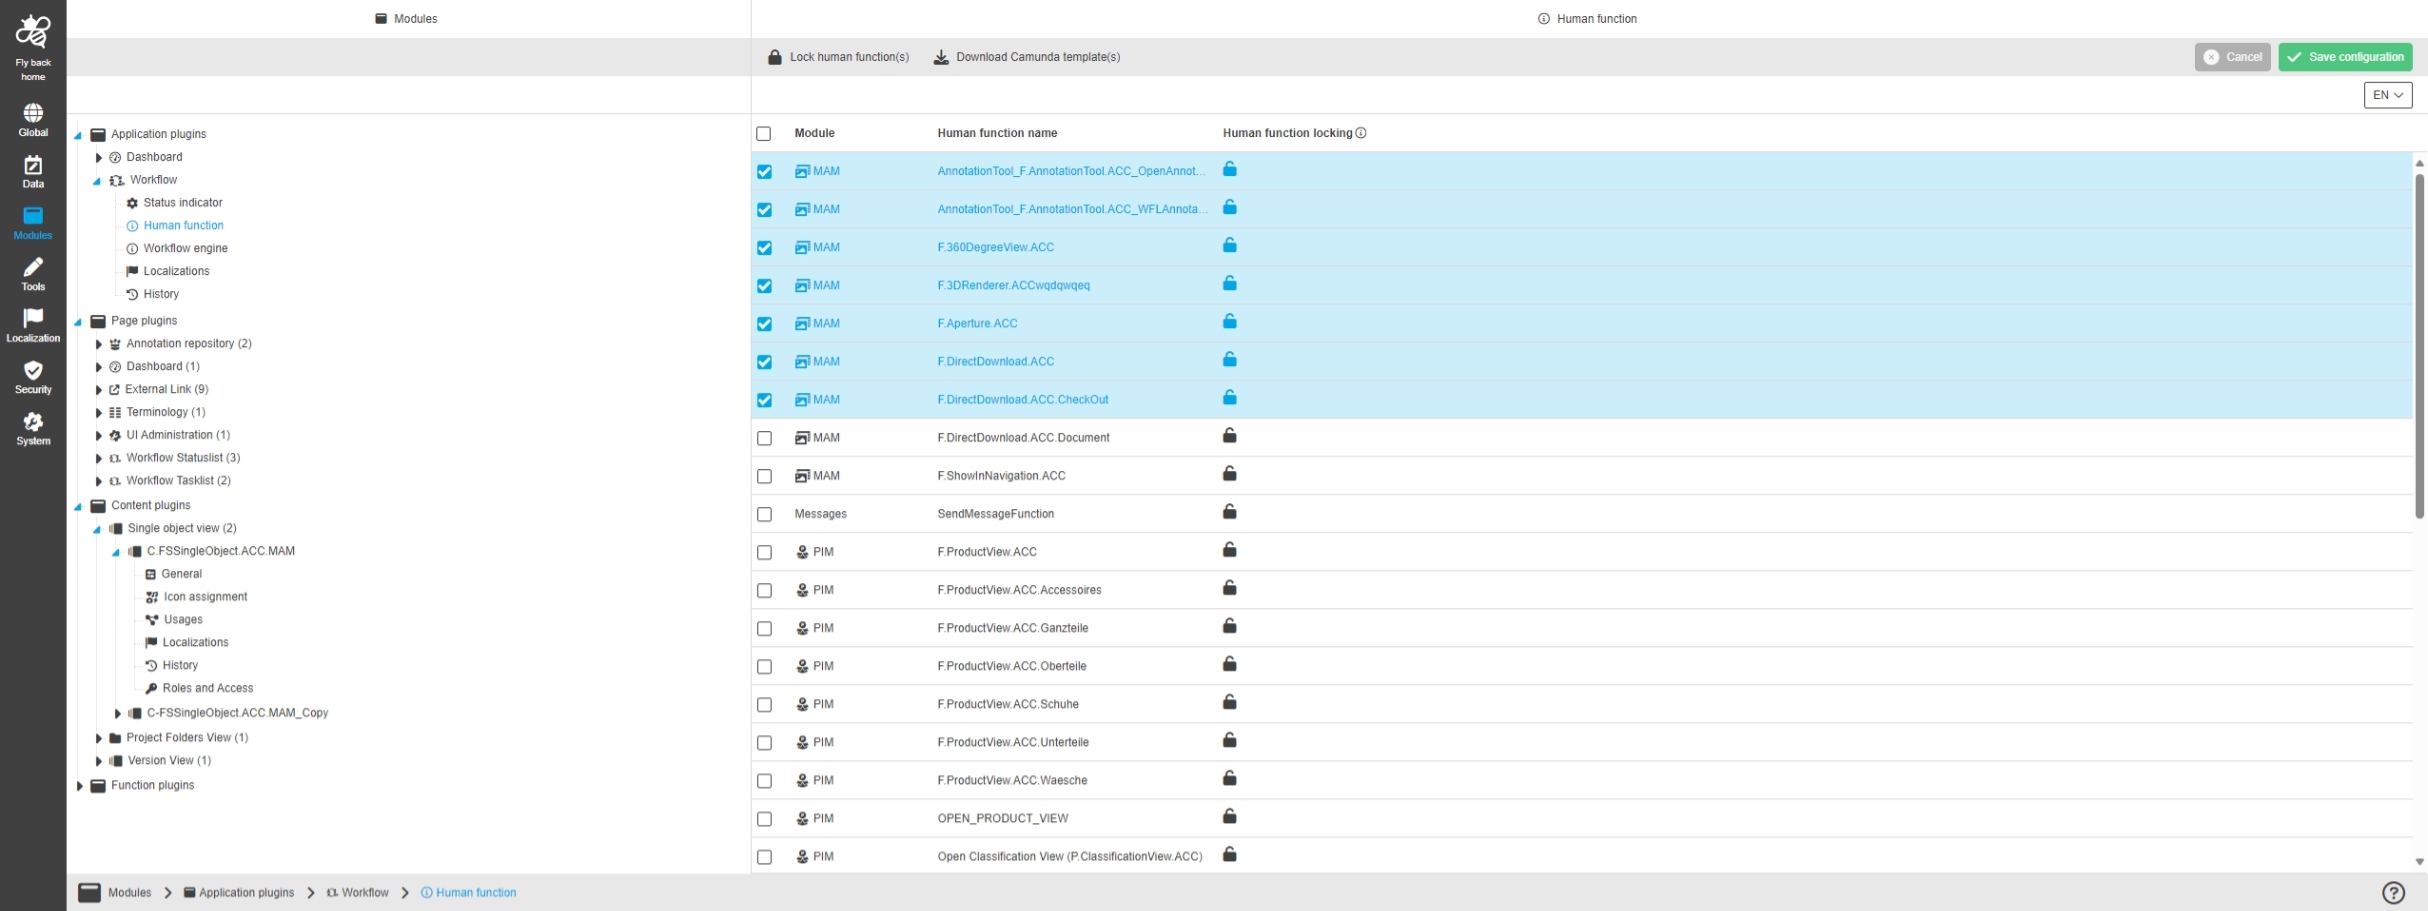Open the Security shield section
This screenshot has height=911, width=2428.
(x=33, y=376)
